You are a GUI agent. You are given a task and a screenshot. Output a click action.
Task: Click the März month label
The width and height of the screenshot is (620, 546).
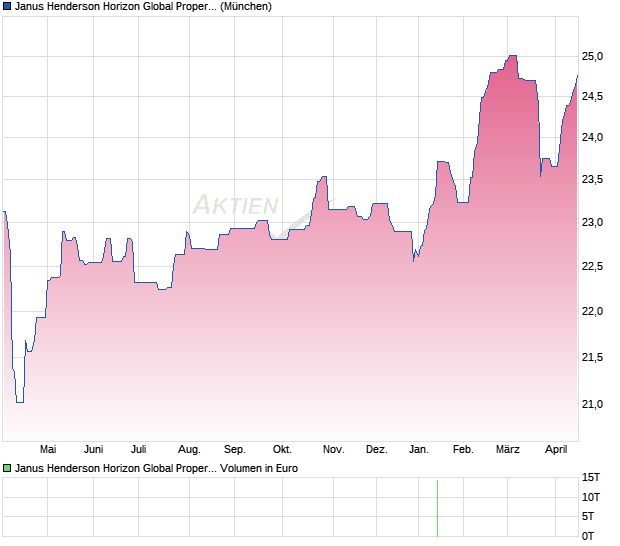click(x=508, y=450)
